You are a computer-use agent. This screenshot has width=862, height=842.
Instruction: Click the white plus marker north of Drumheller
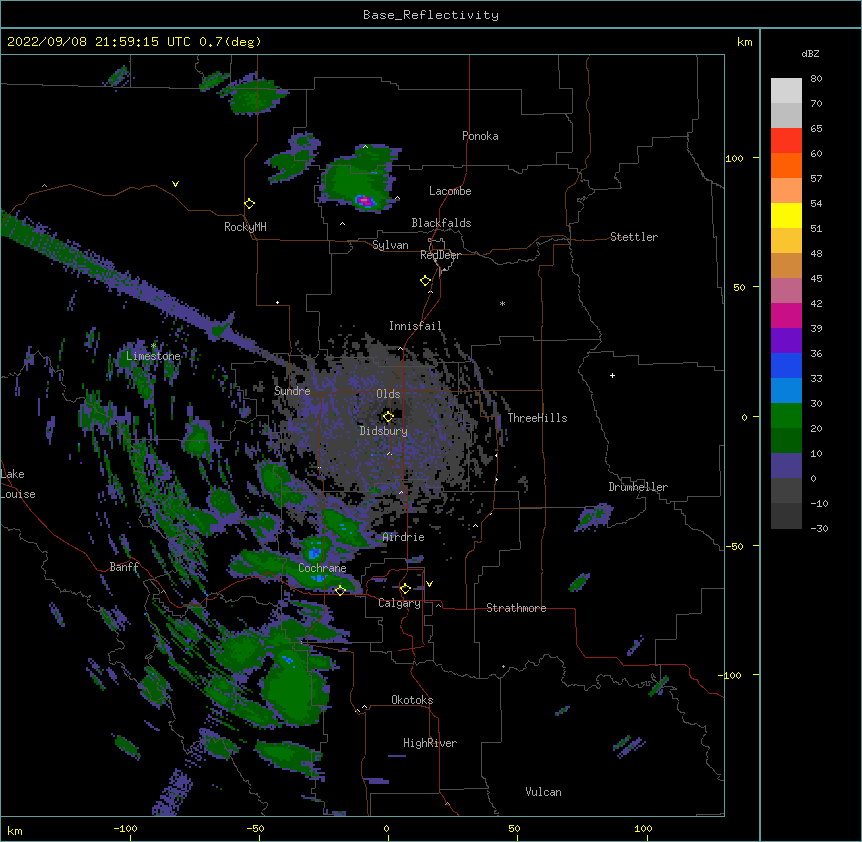pyautogui.click(x=612, y=376)
